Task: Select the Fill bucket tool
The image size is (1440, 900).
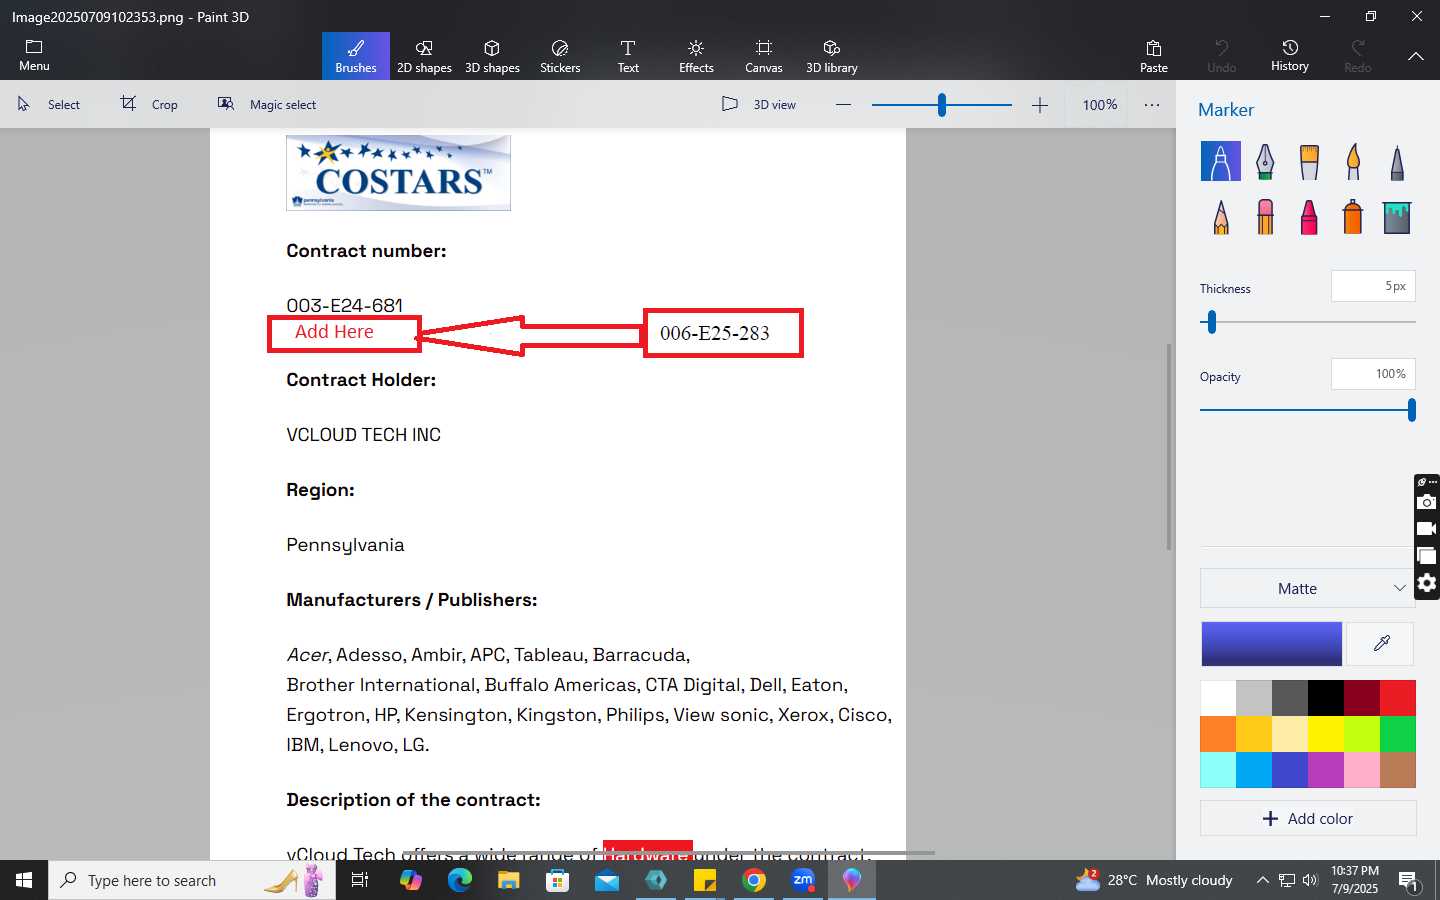Action: coord(1397,217)
